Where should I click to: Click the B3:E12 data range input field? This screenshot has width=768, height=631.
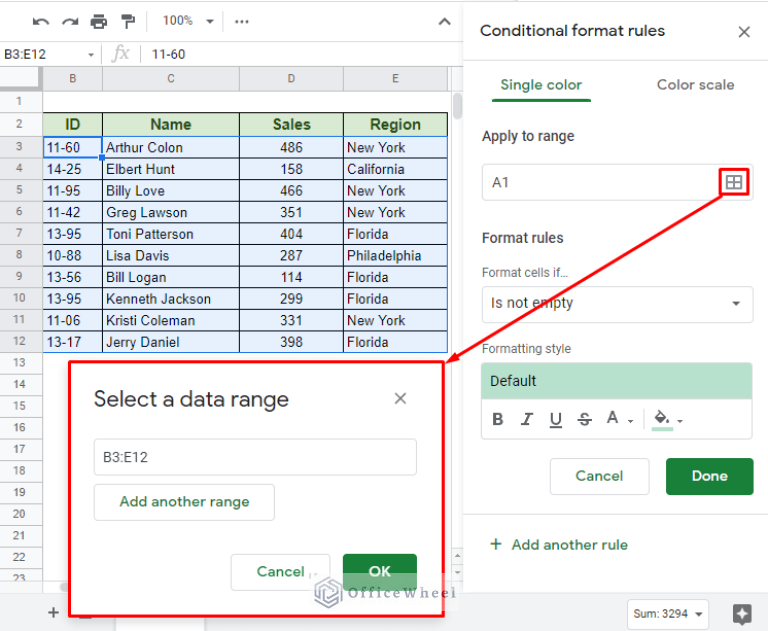(x=255, y=457)
